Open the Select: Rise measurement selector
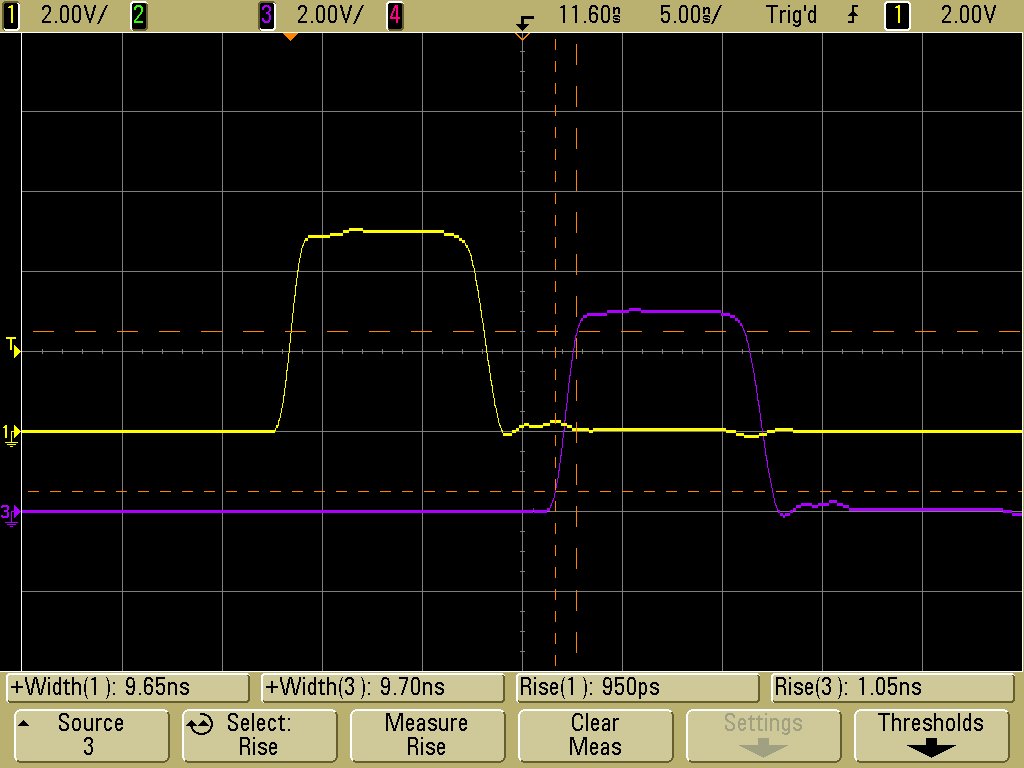 point(258,735)
